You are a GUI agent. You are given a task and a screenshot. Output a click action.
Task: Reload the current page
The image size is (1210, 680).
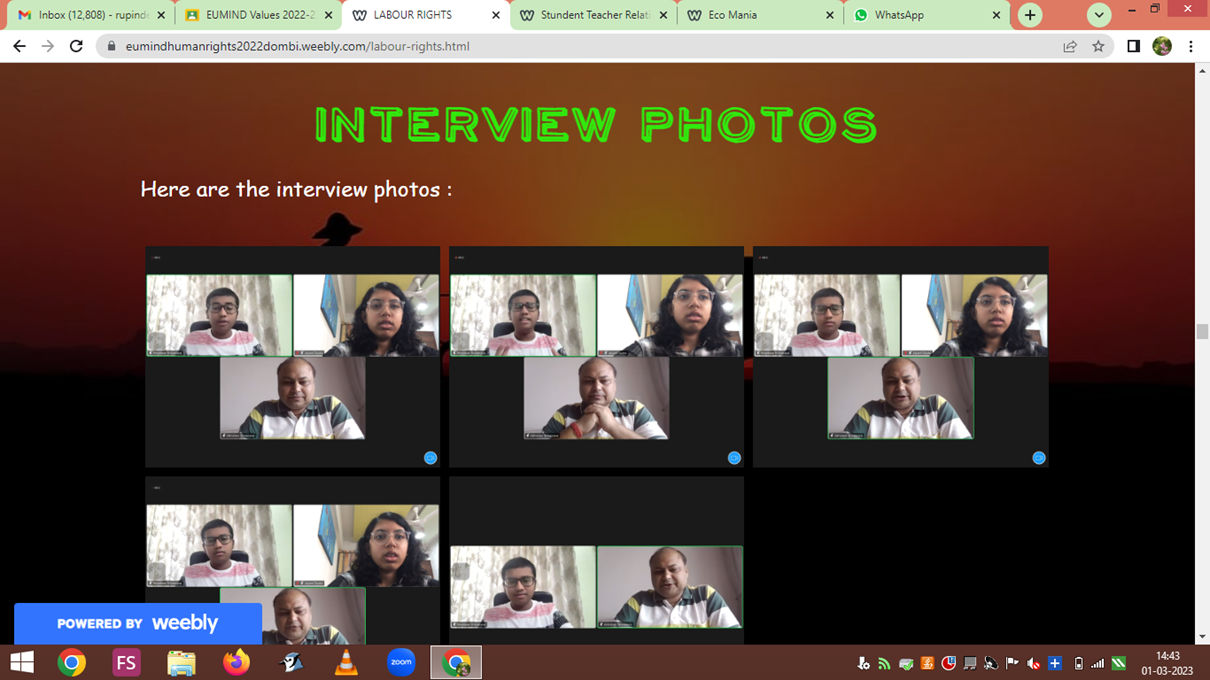click(76, 46)
